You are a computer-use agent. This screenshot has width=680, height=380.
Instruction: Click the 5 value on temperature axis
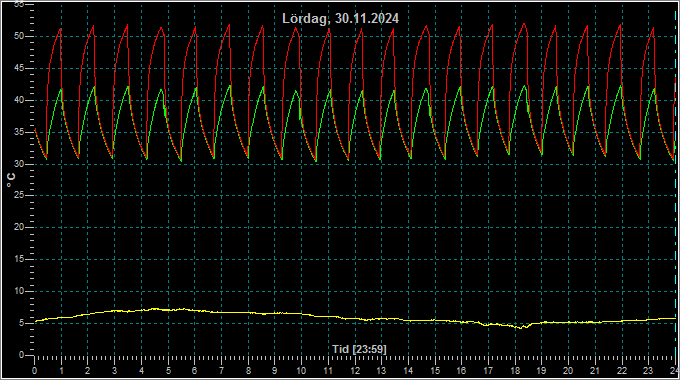tap(21, 323)
